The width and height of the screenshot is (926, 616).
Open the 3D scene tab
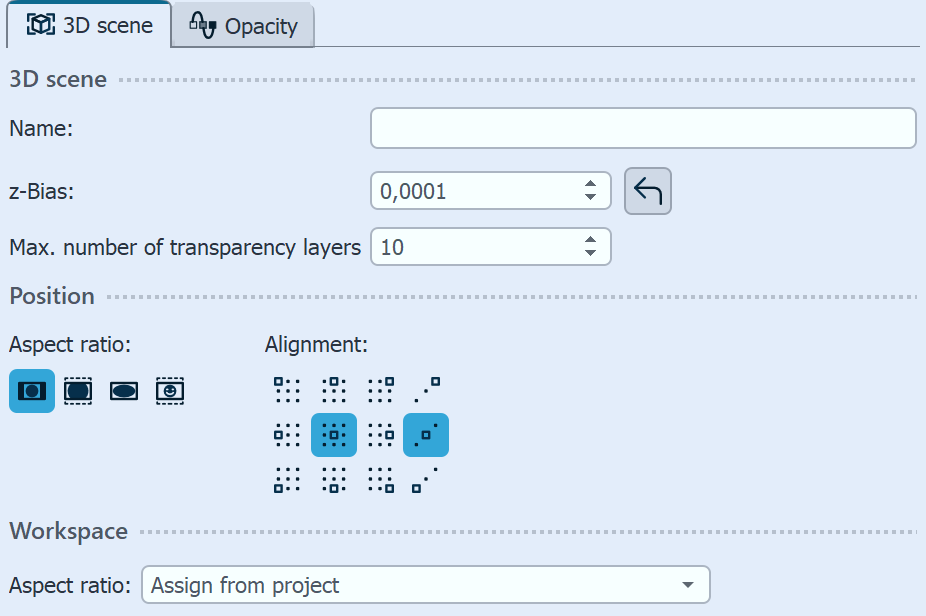(90, 26)
